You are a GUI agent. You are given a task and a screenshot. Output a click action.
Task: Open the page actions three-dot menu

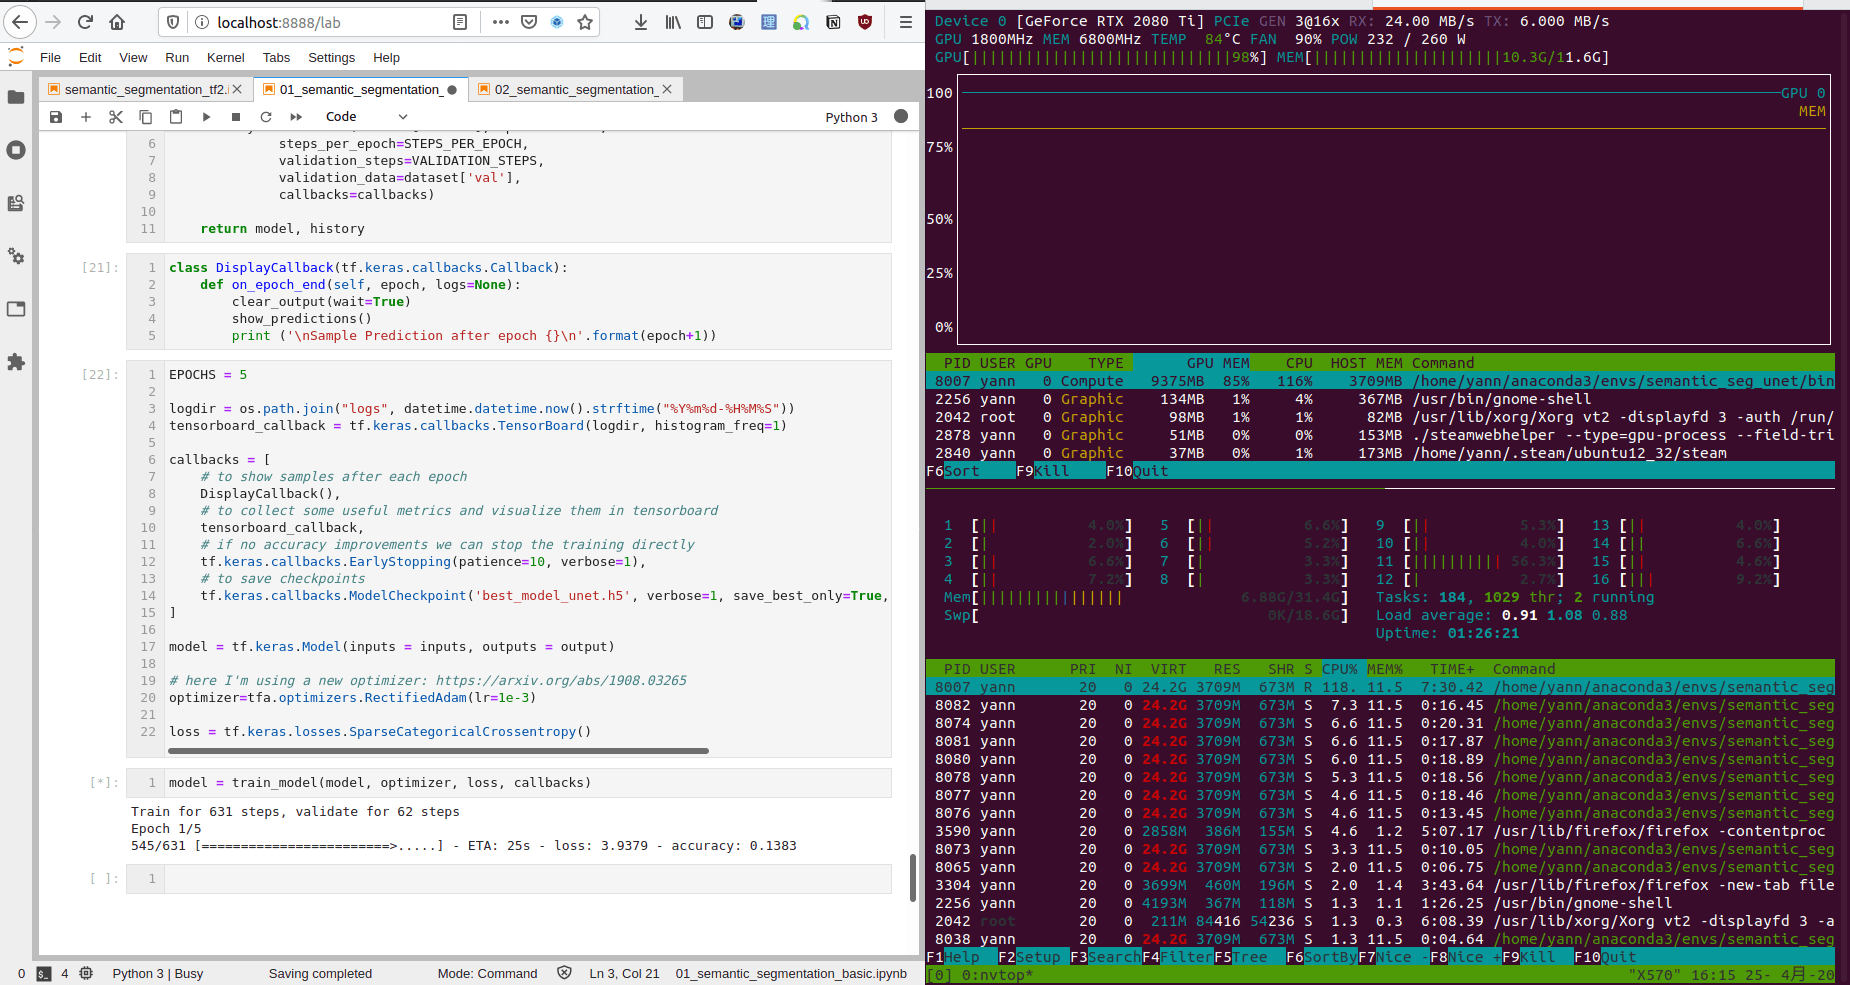[x=501, y=22]
